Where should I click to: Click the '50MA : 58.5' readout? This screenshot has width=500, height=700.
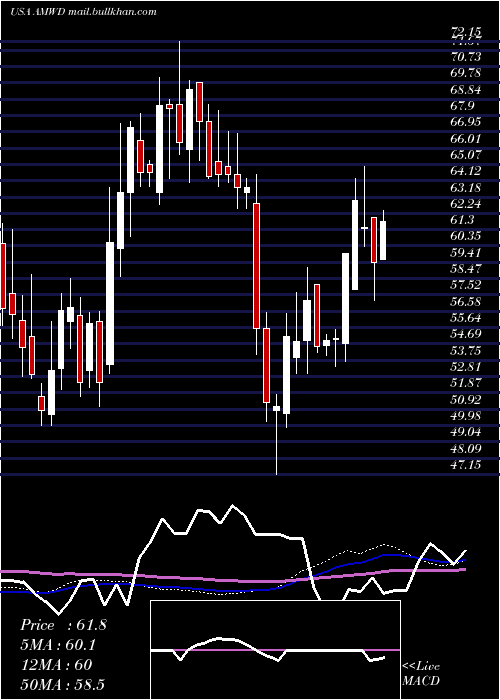(62, 684)
